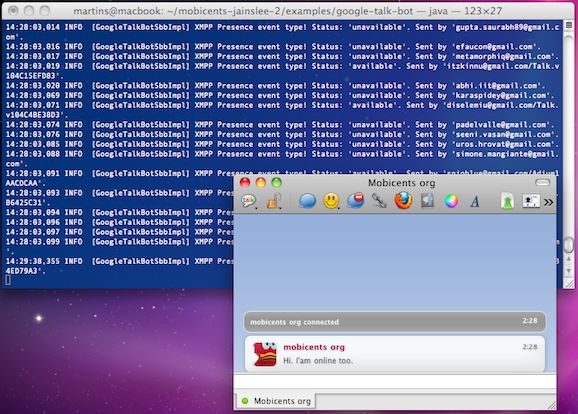Minimize the Mobicents org chat window
Viewport: 578px width, 414px height.
[261, 182]
